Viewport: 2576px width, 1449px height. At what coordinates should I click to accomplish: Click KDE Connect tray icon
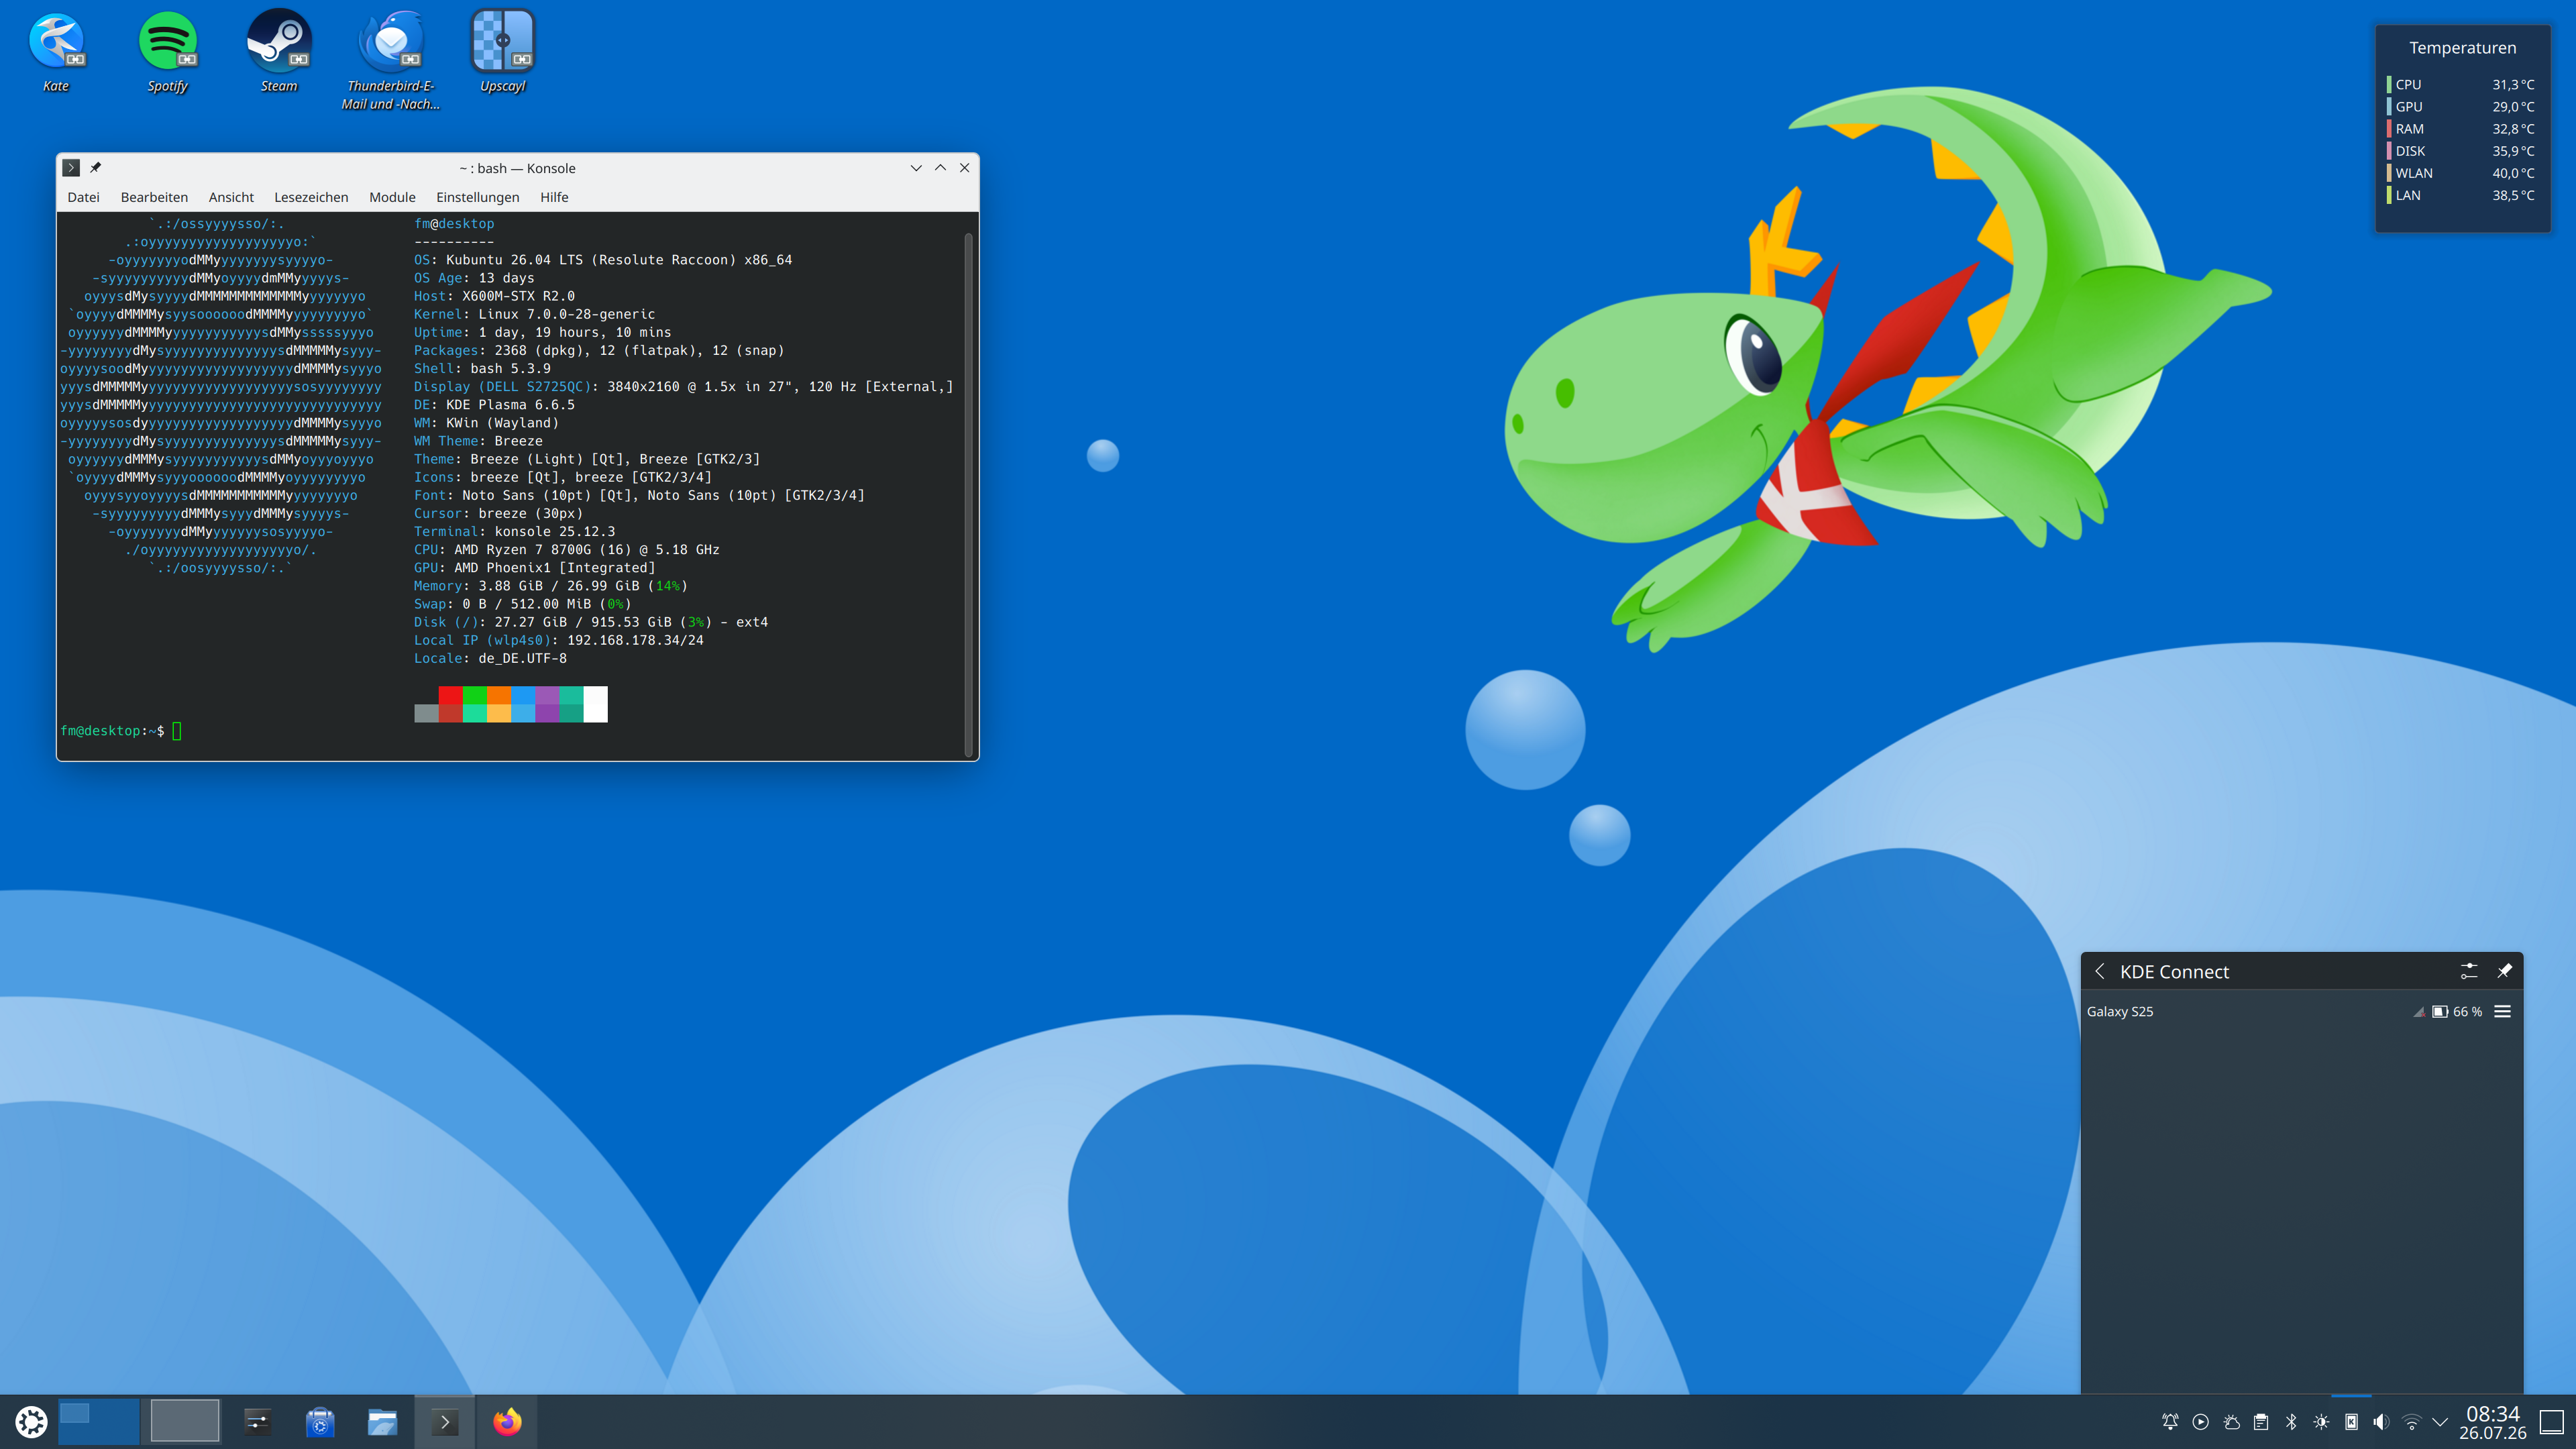[x=2351, y=1421]
